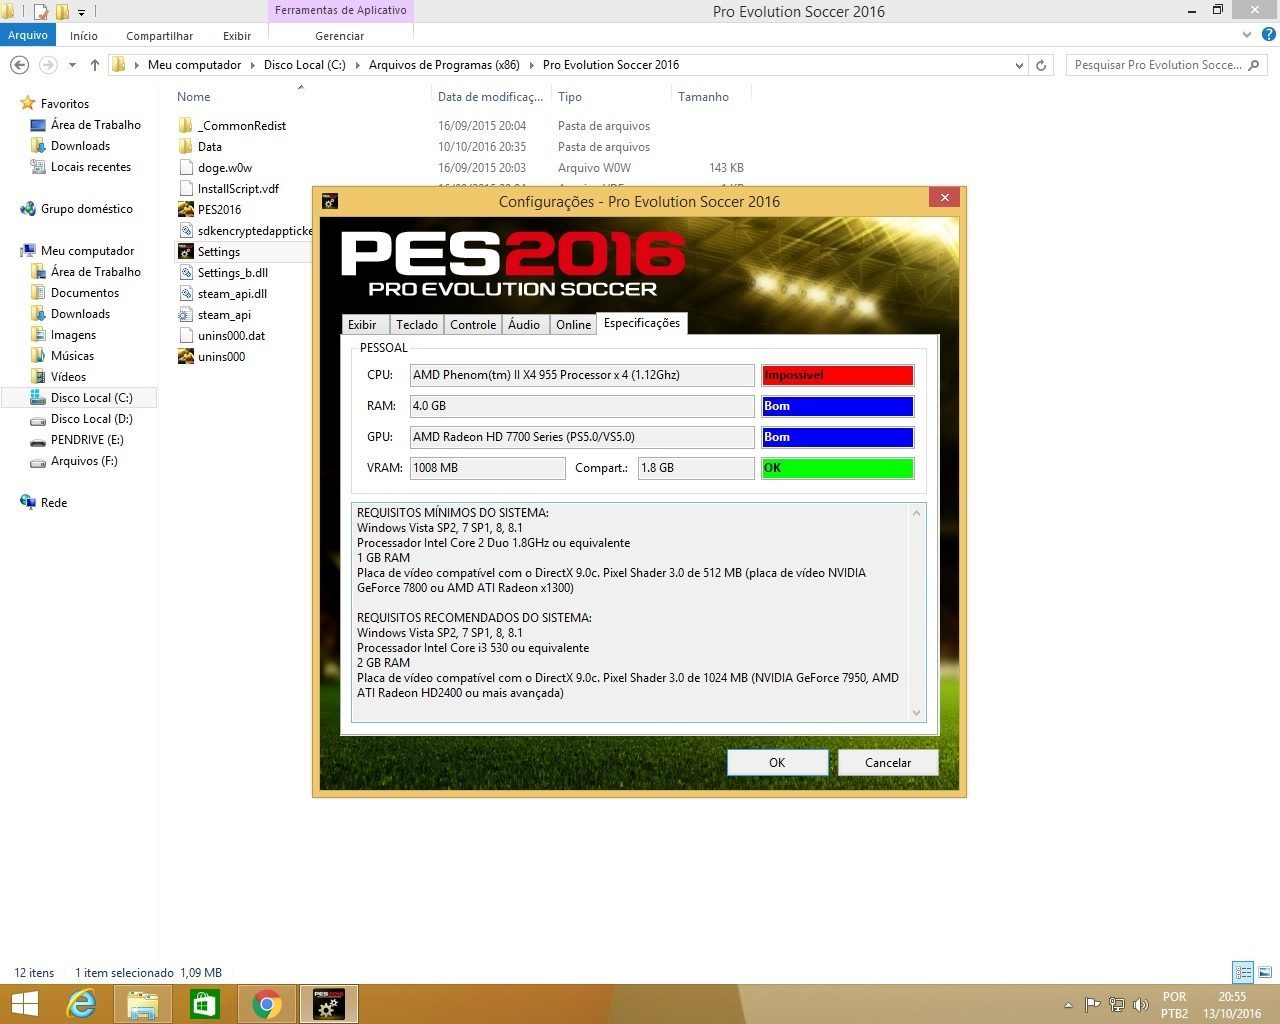Go forward in Explorer navigation
This screenshot has height=1024, width=1280.
click(x=47, y=65)
